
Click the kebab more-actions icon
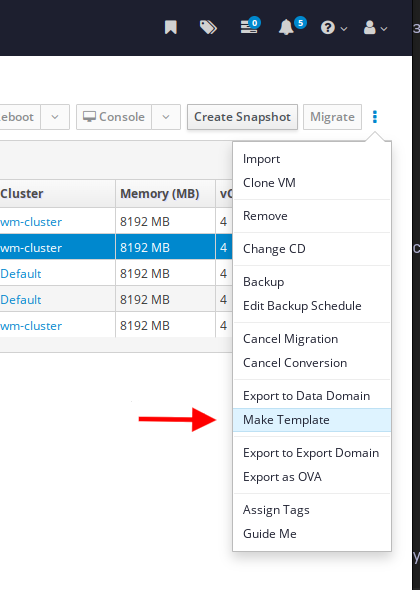point(374,117)
